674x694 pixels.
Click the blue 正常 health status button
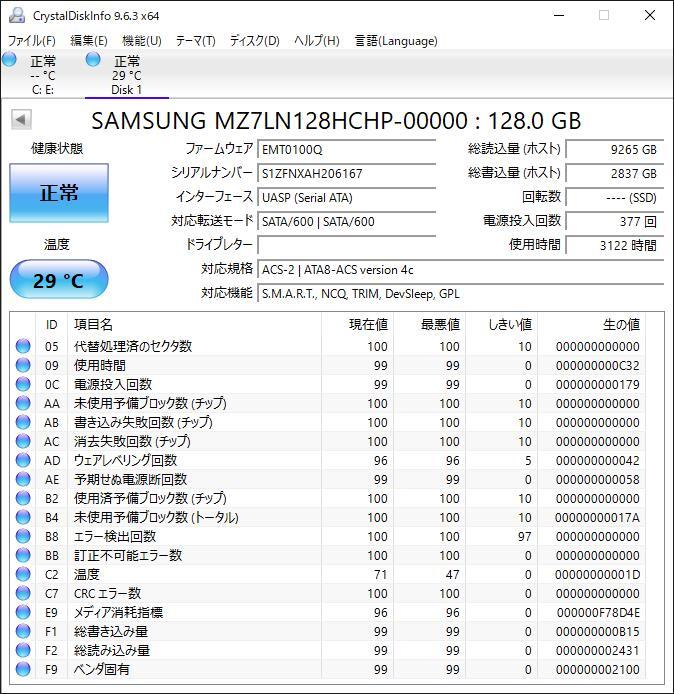click(59, 193)
